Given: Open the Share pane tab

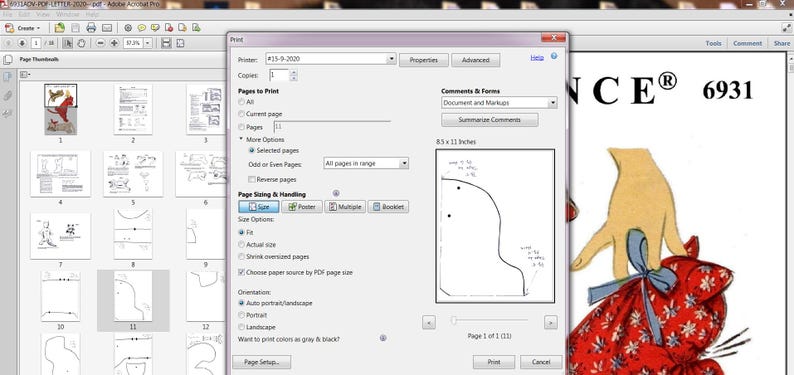Looking at the screenshot, I should coord(781,44).
